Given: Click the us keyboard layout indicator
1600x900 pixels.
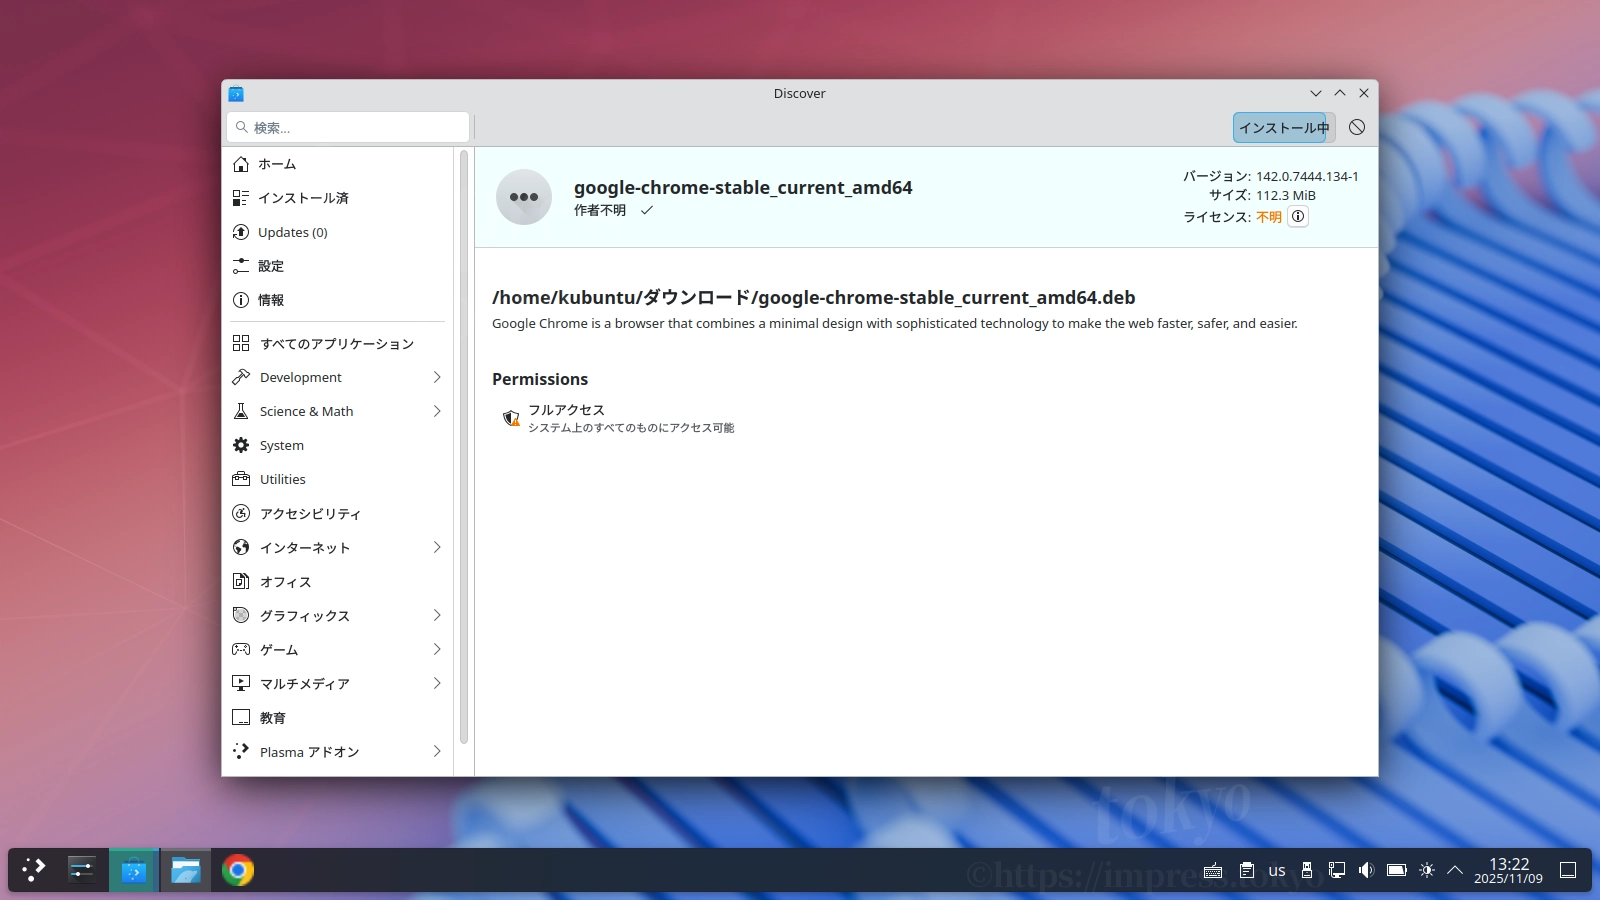Looking at the screenshot, I should (1277, 870).
